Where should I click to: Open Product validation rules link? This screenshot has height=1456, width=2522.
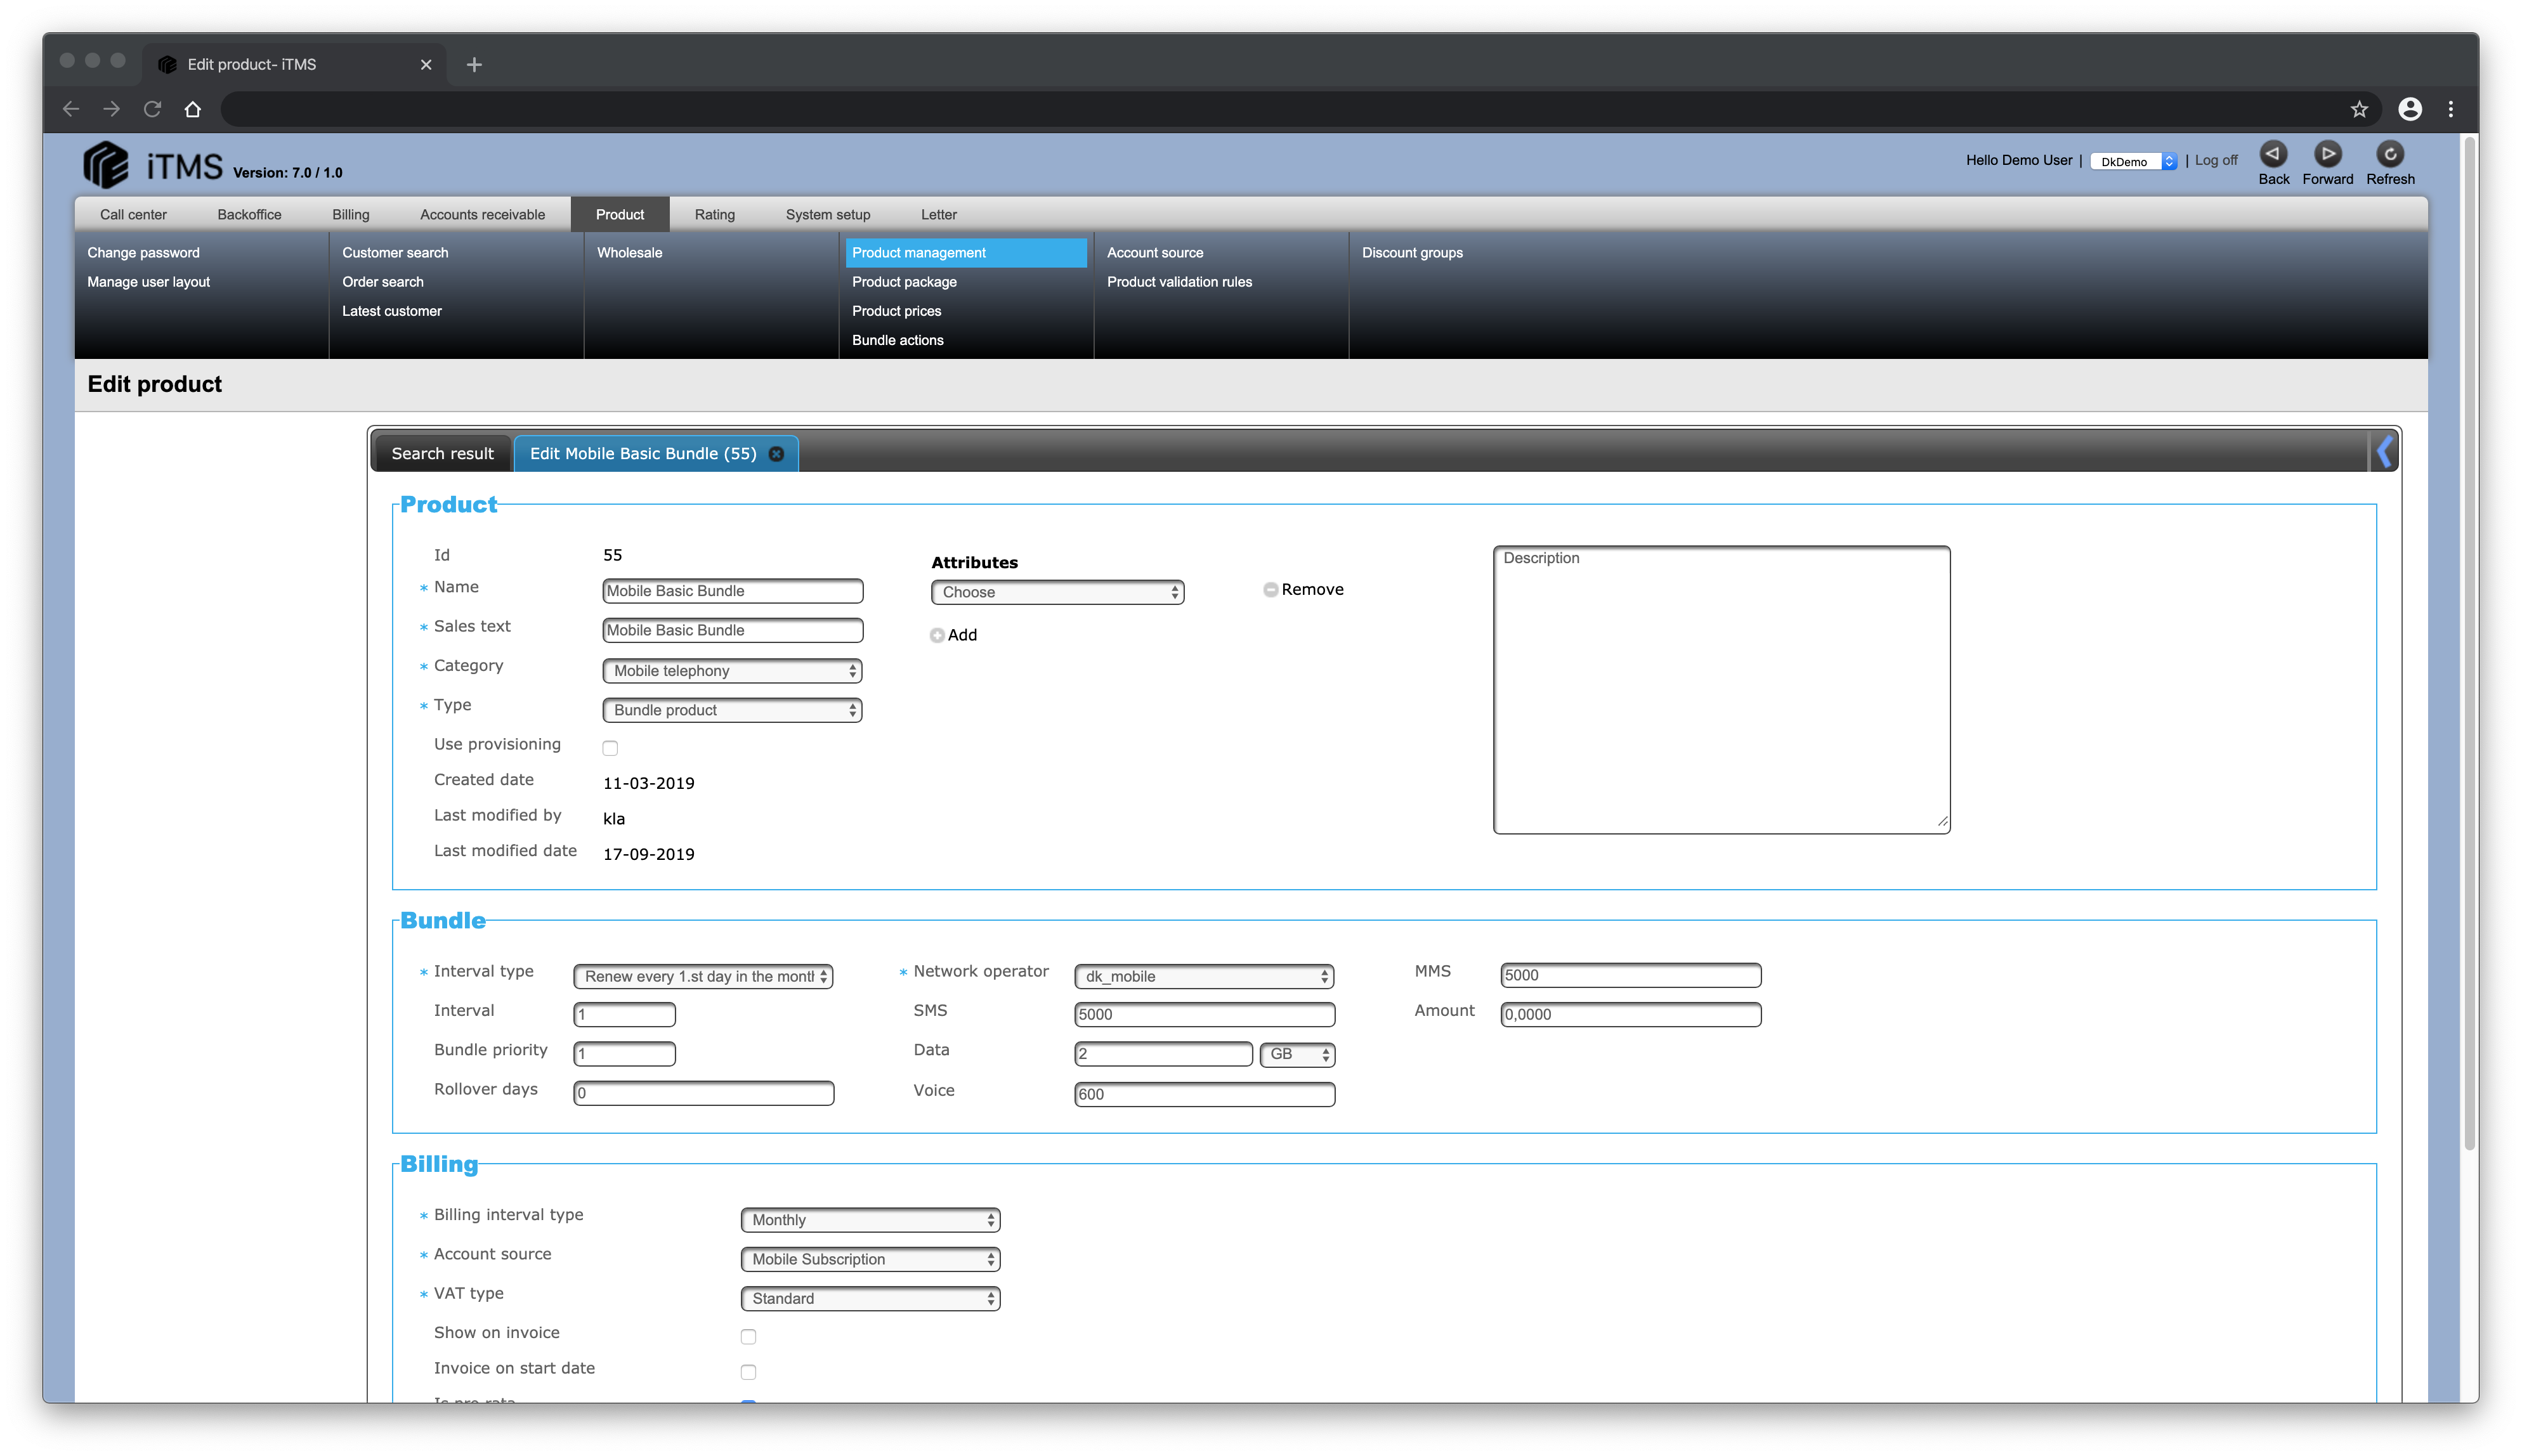(x=1179, y=282)
